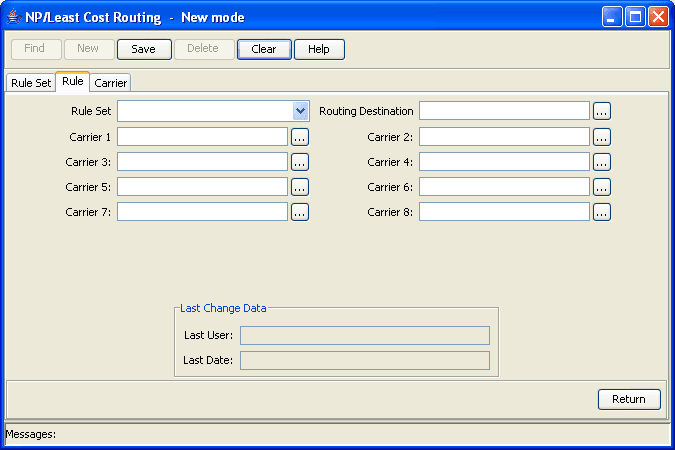Open the Carrier 6 lookup button

point(602,187)
